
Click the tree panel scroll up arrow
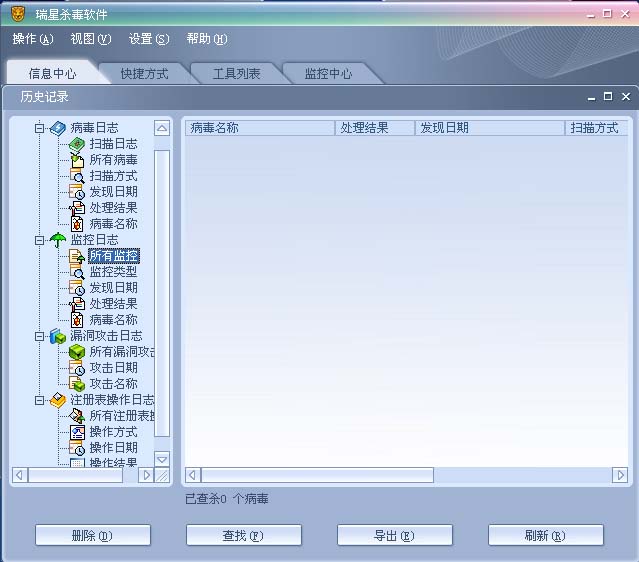coord(162,128)
